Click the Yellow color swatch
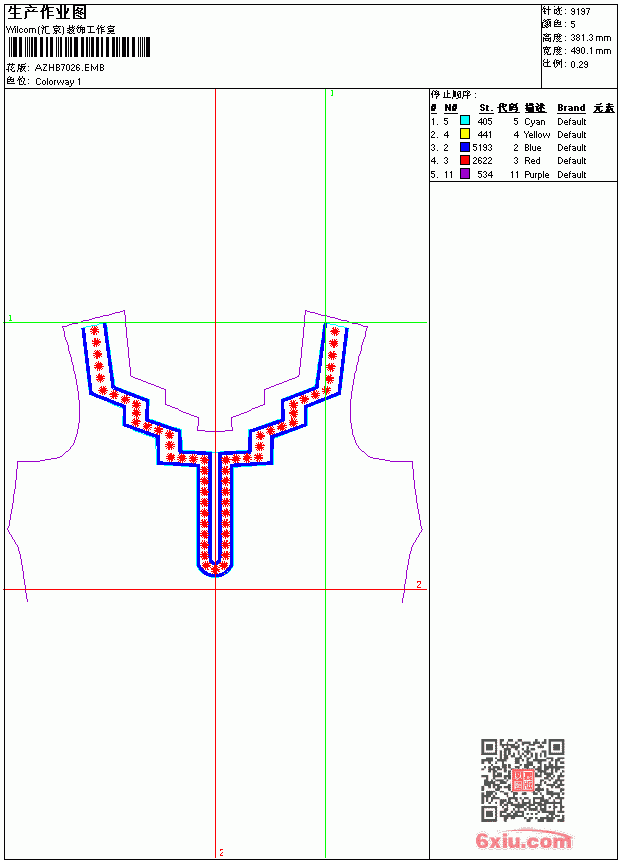This screenshot has height=860, width=620. [x=465, y=134]
